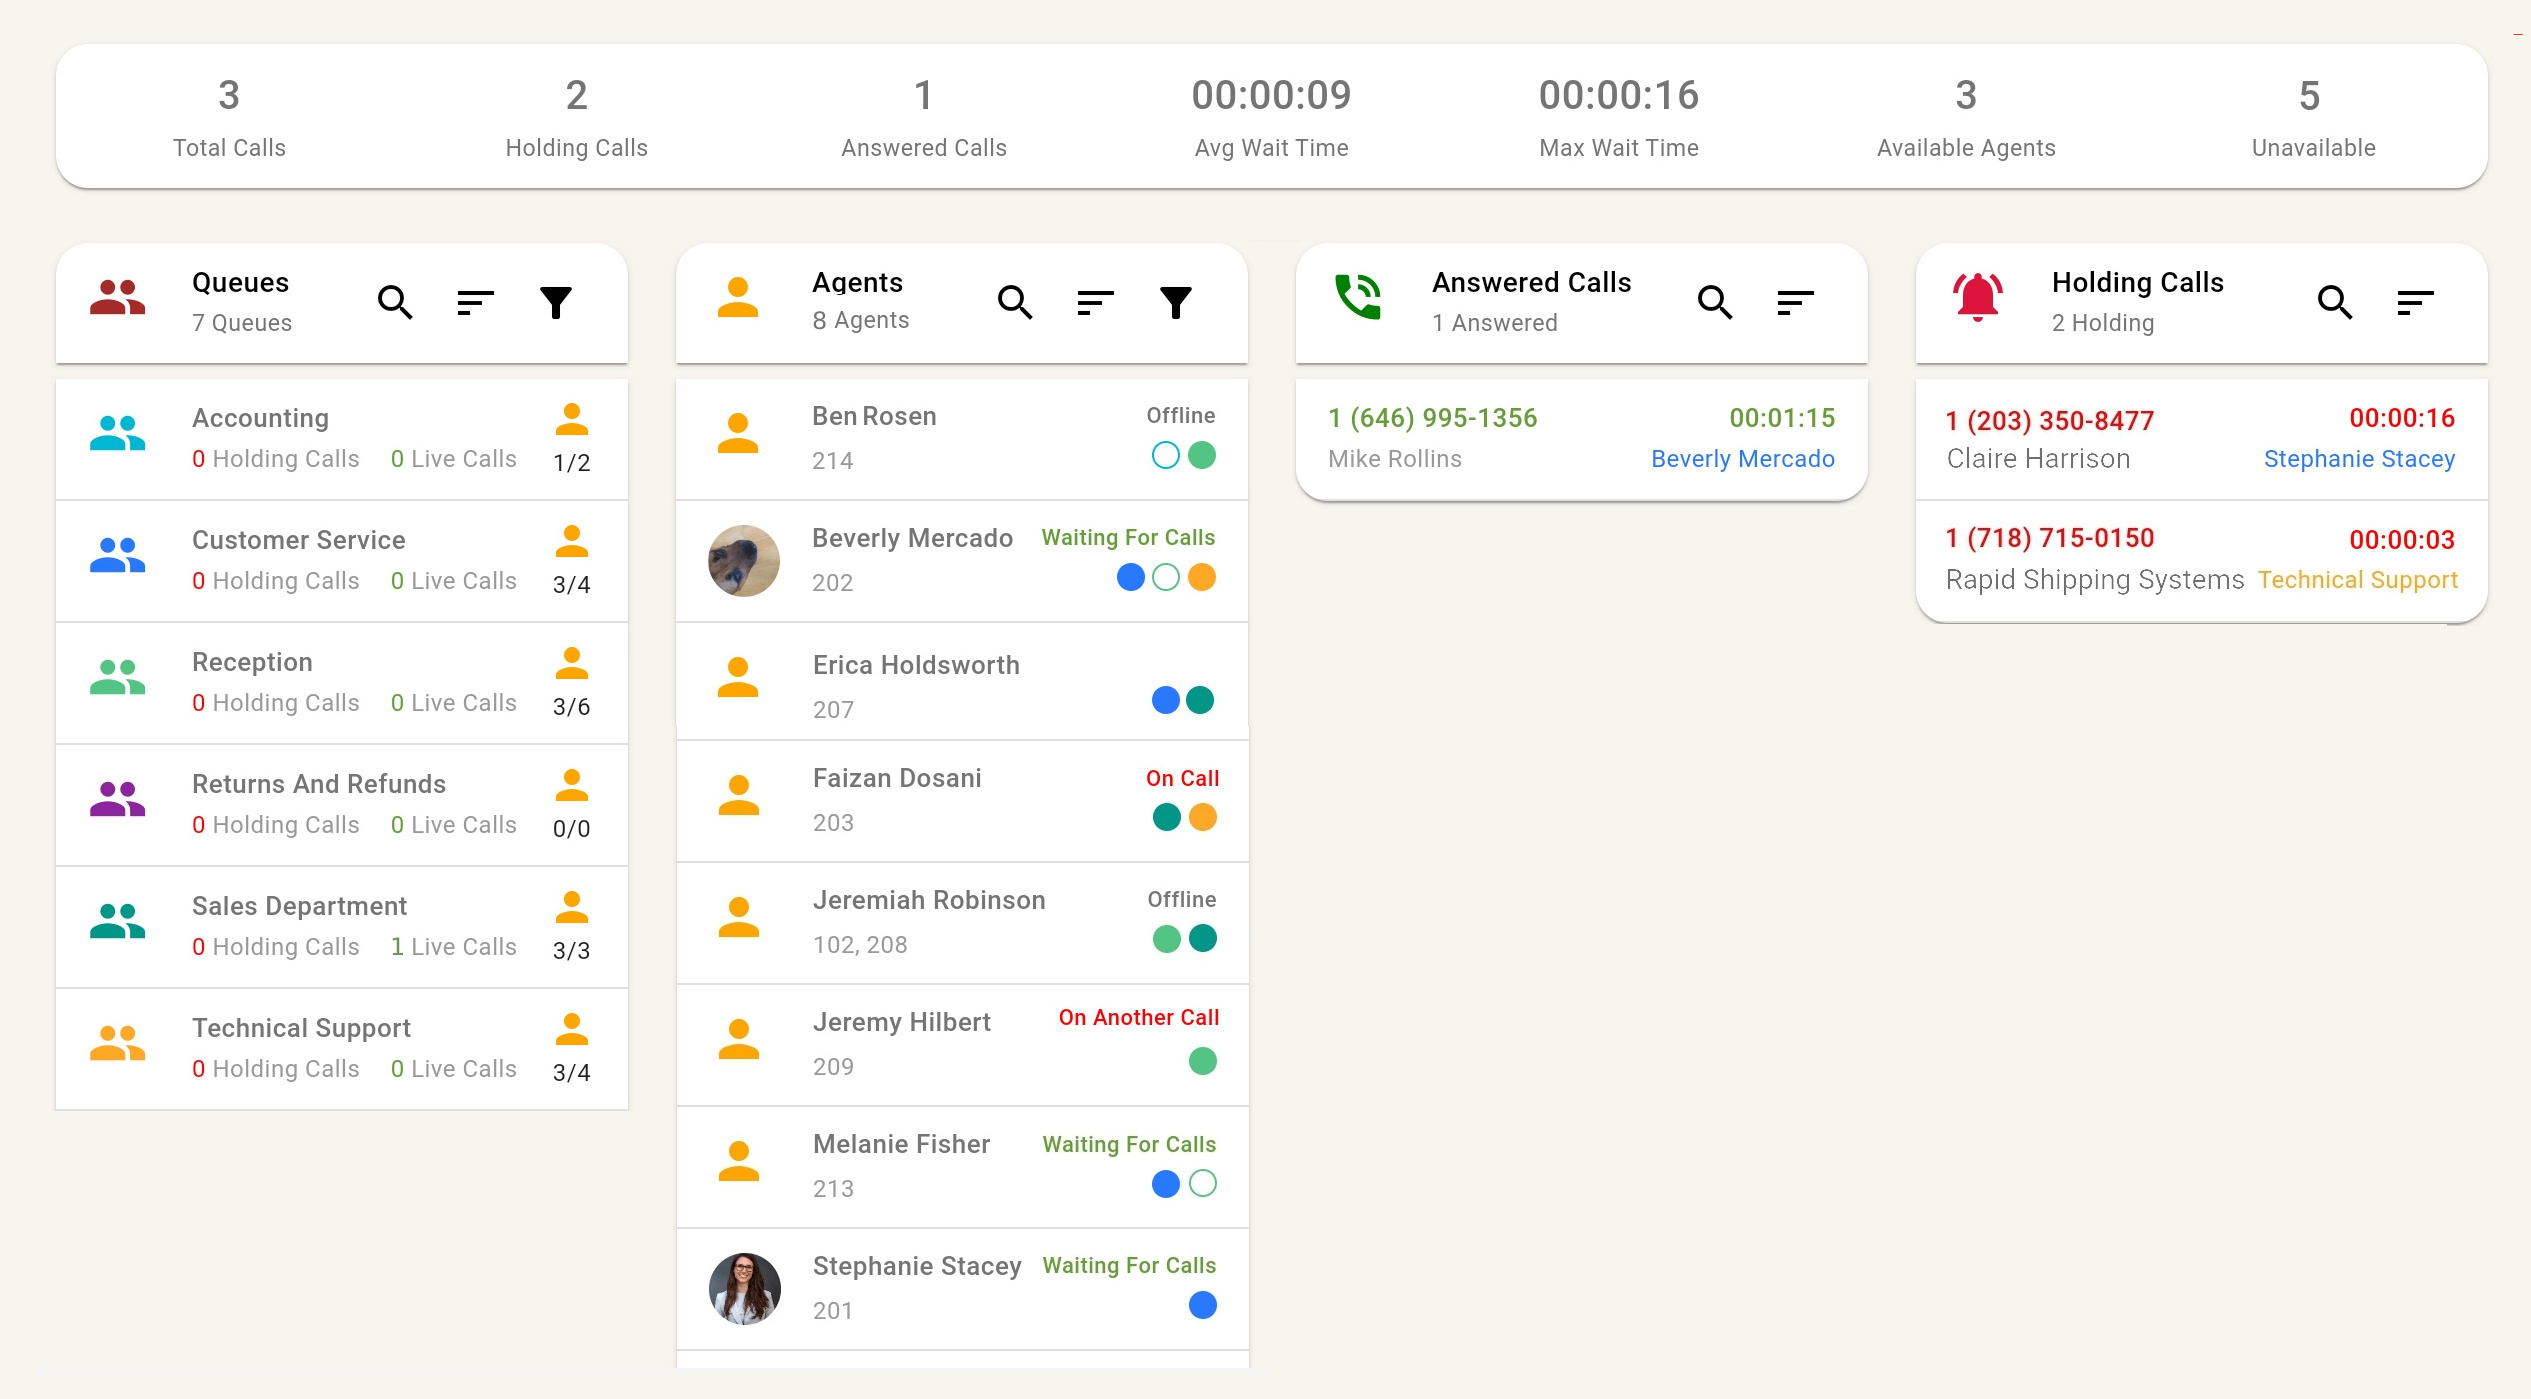Click the search icon in Queues panel
This screenshot has height=1399, width=2531.
tap(395, 301)
